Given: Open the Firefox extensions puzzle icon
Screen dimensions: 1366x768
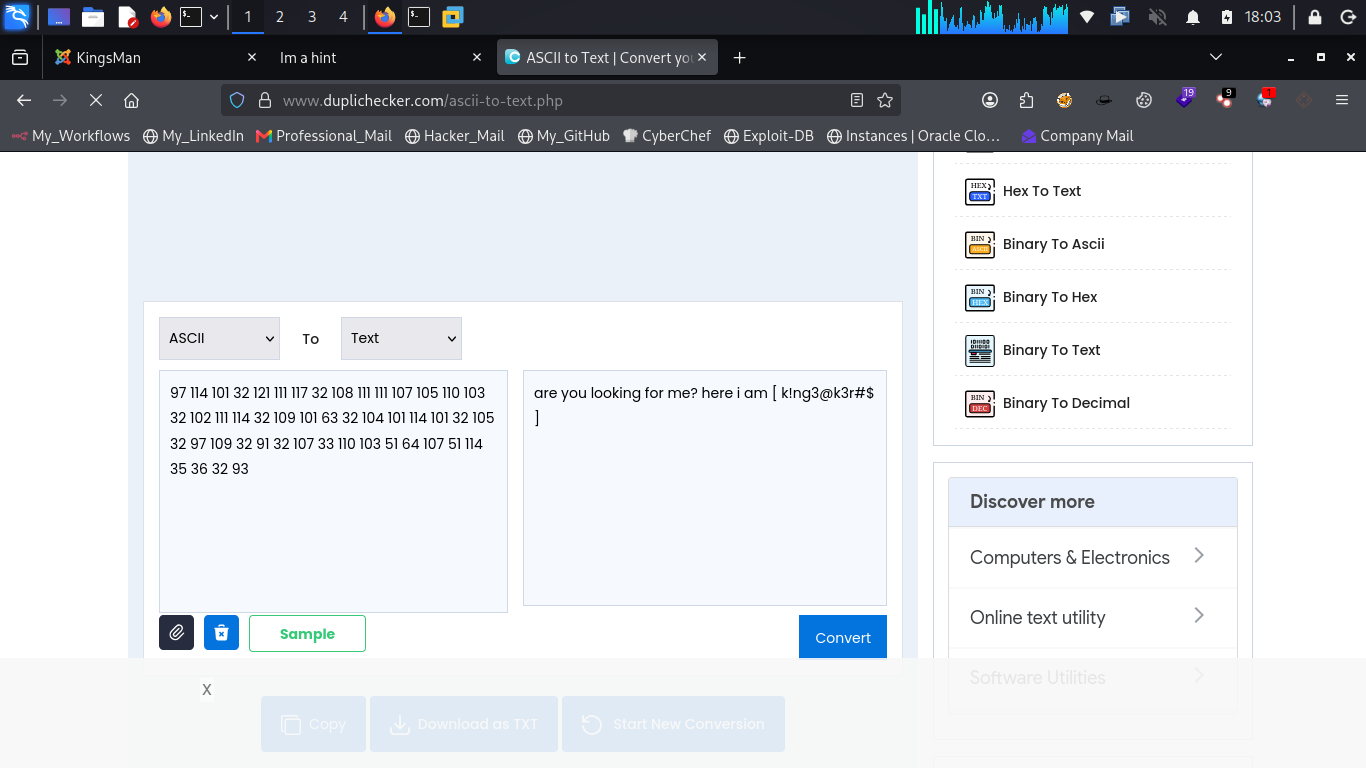Looking at the screenshot, I should tap(1026, 100).
